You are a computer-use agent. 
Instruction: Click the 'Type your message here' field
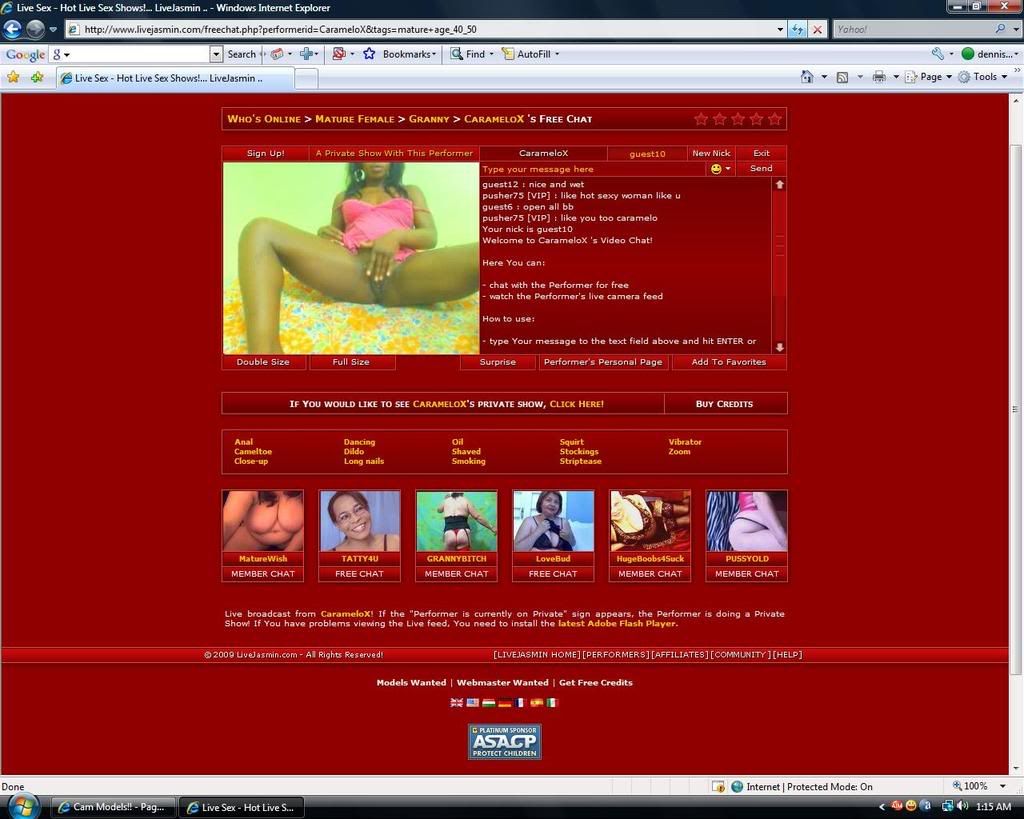[x=592, y=169]
